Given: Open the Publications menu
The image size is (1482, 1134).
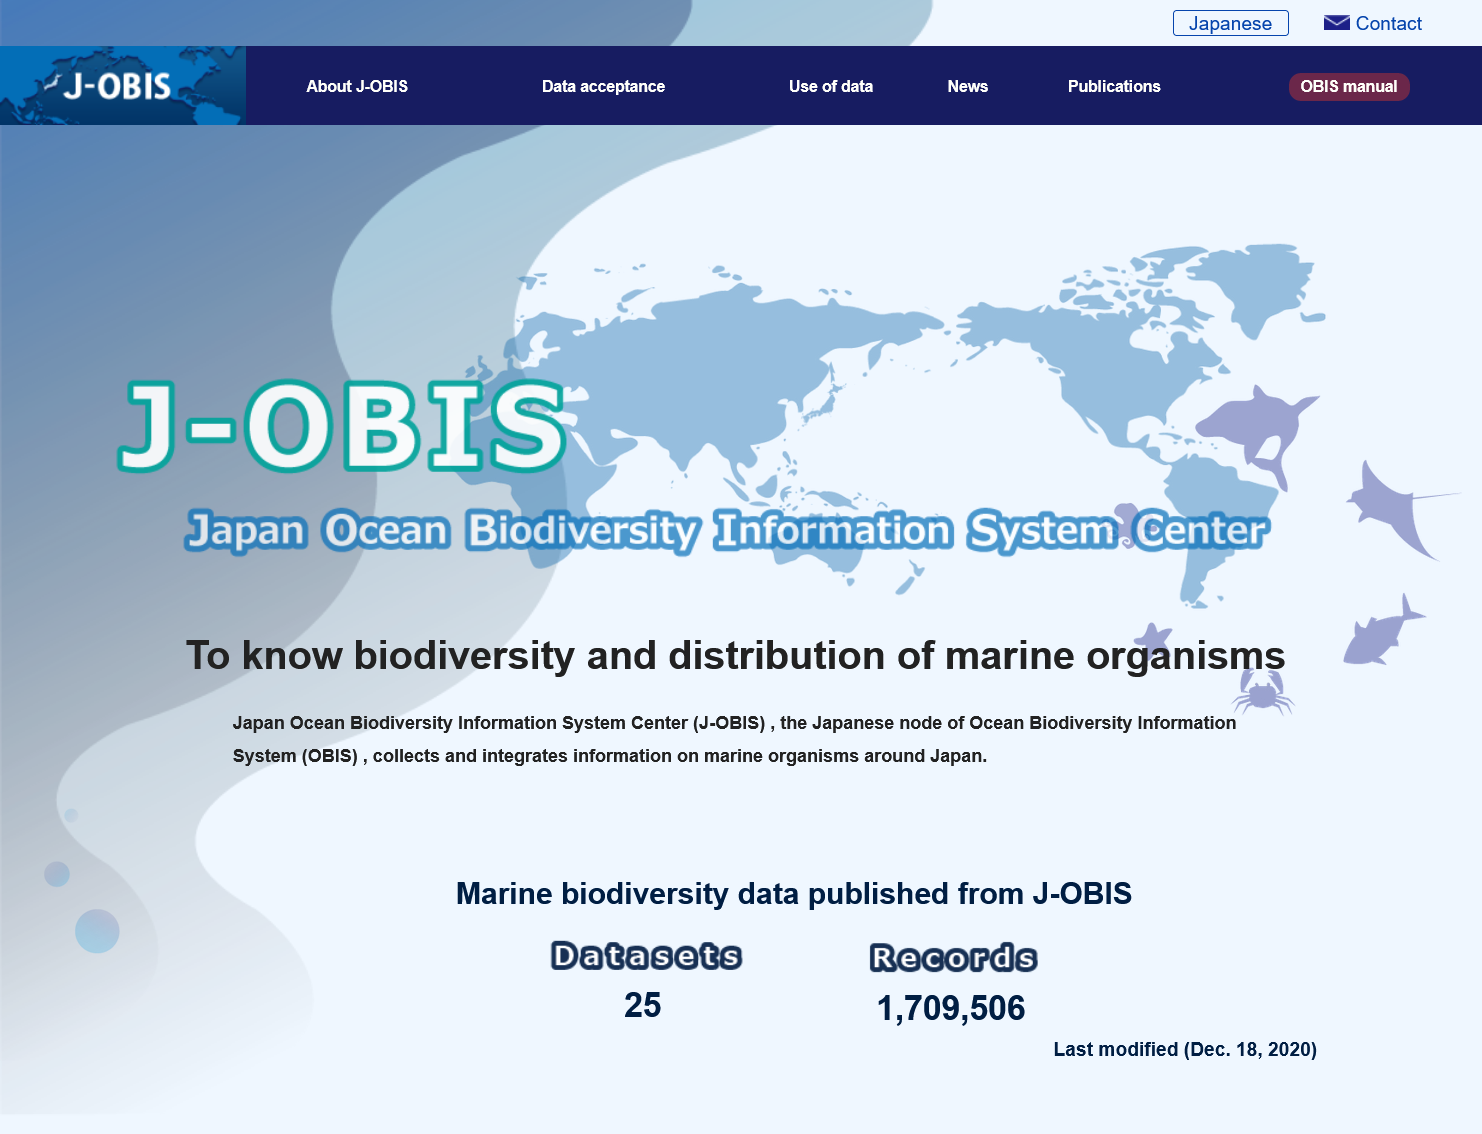Looking at the screenshot, I should tap(1114, 86).
